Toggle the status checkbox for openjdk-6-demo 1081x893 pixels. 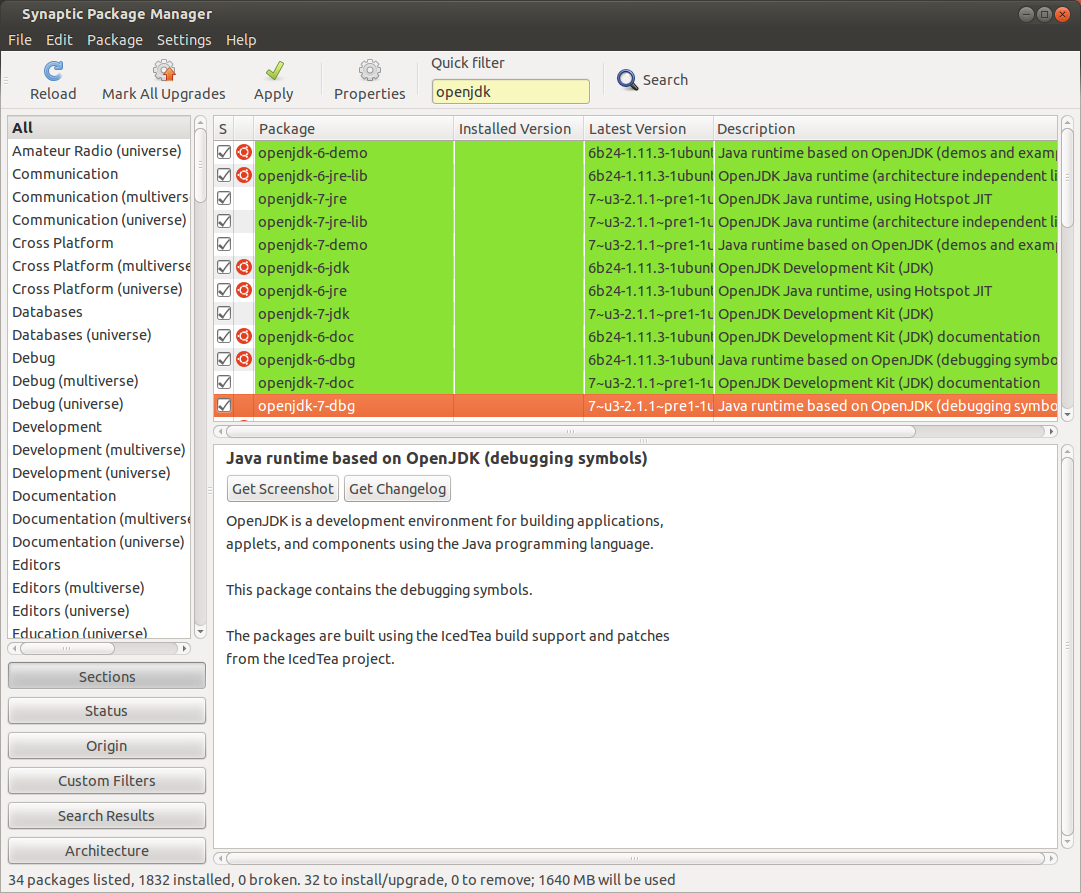point(224,152)
